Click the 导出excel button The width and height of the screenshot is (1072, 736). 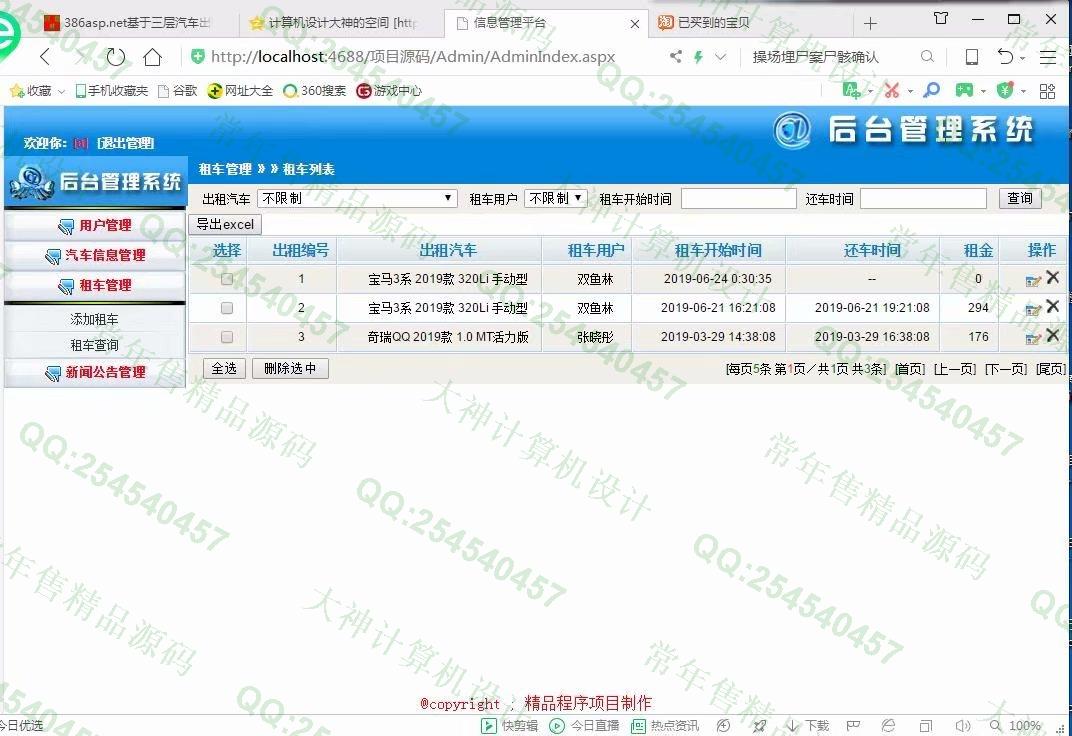(x=225, y=224)
